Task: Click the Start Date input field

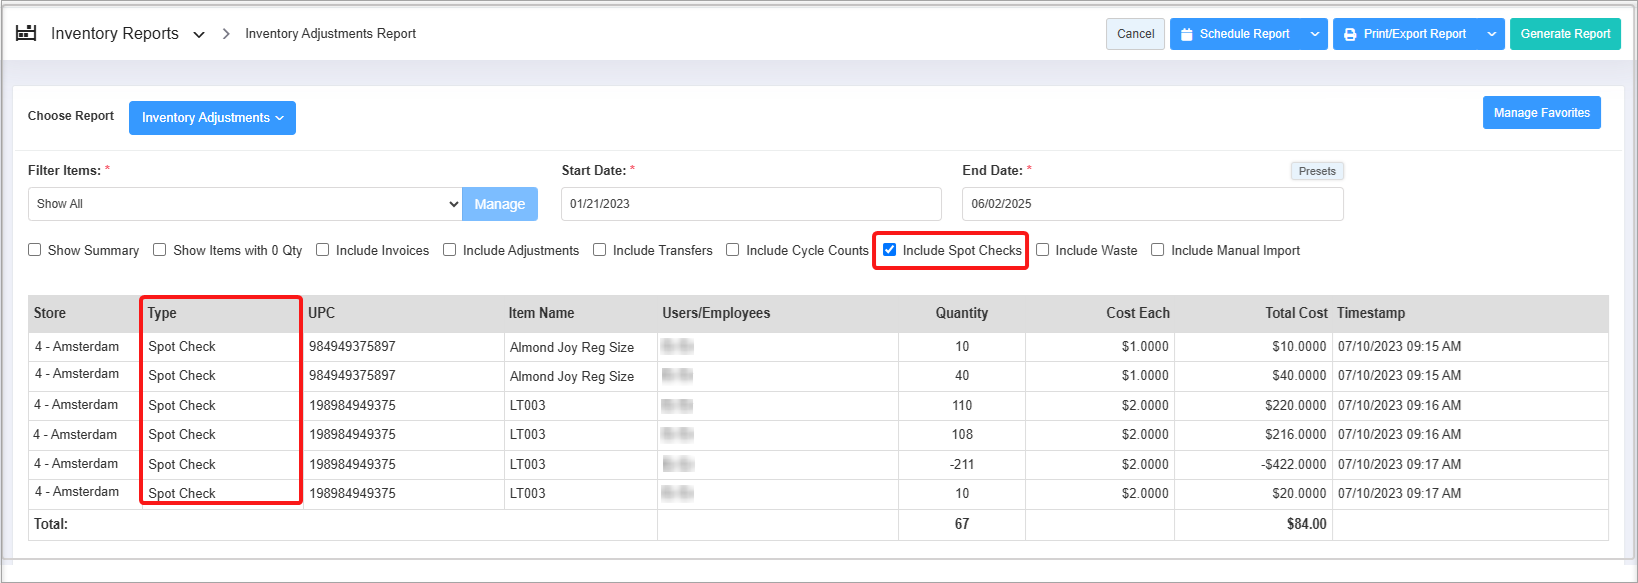Action: pyautogui.click(x=751, y=204)
